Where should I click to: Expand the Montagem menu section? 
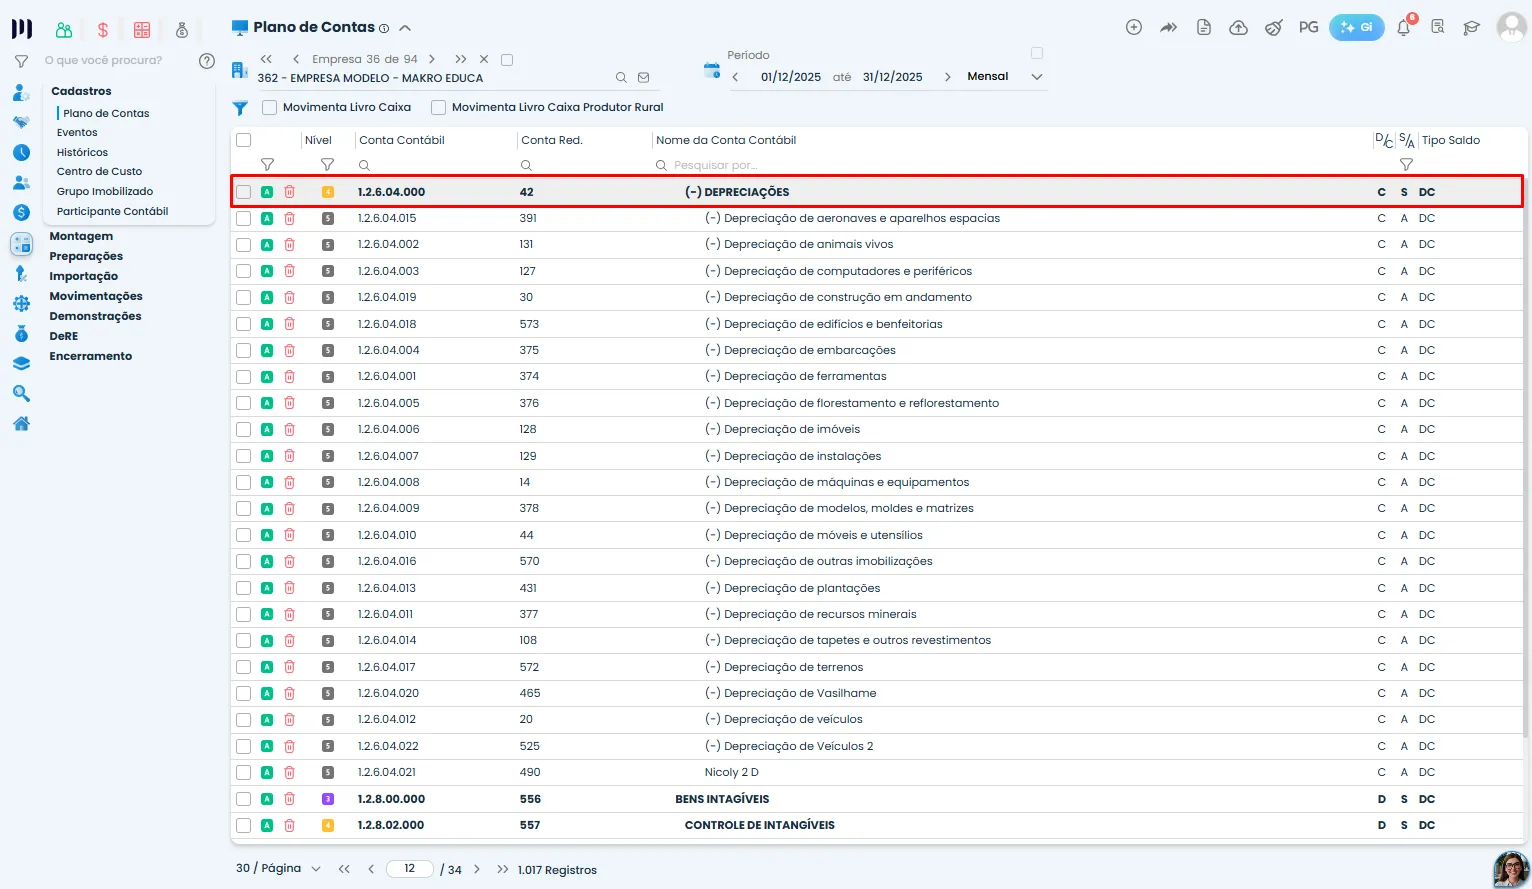(81, 236)
